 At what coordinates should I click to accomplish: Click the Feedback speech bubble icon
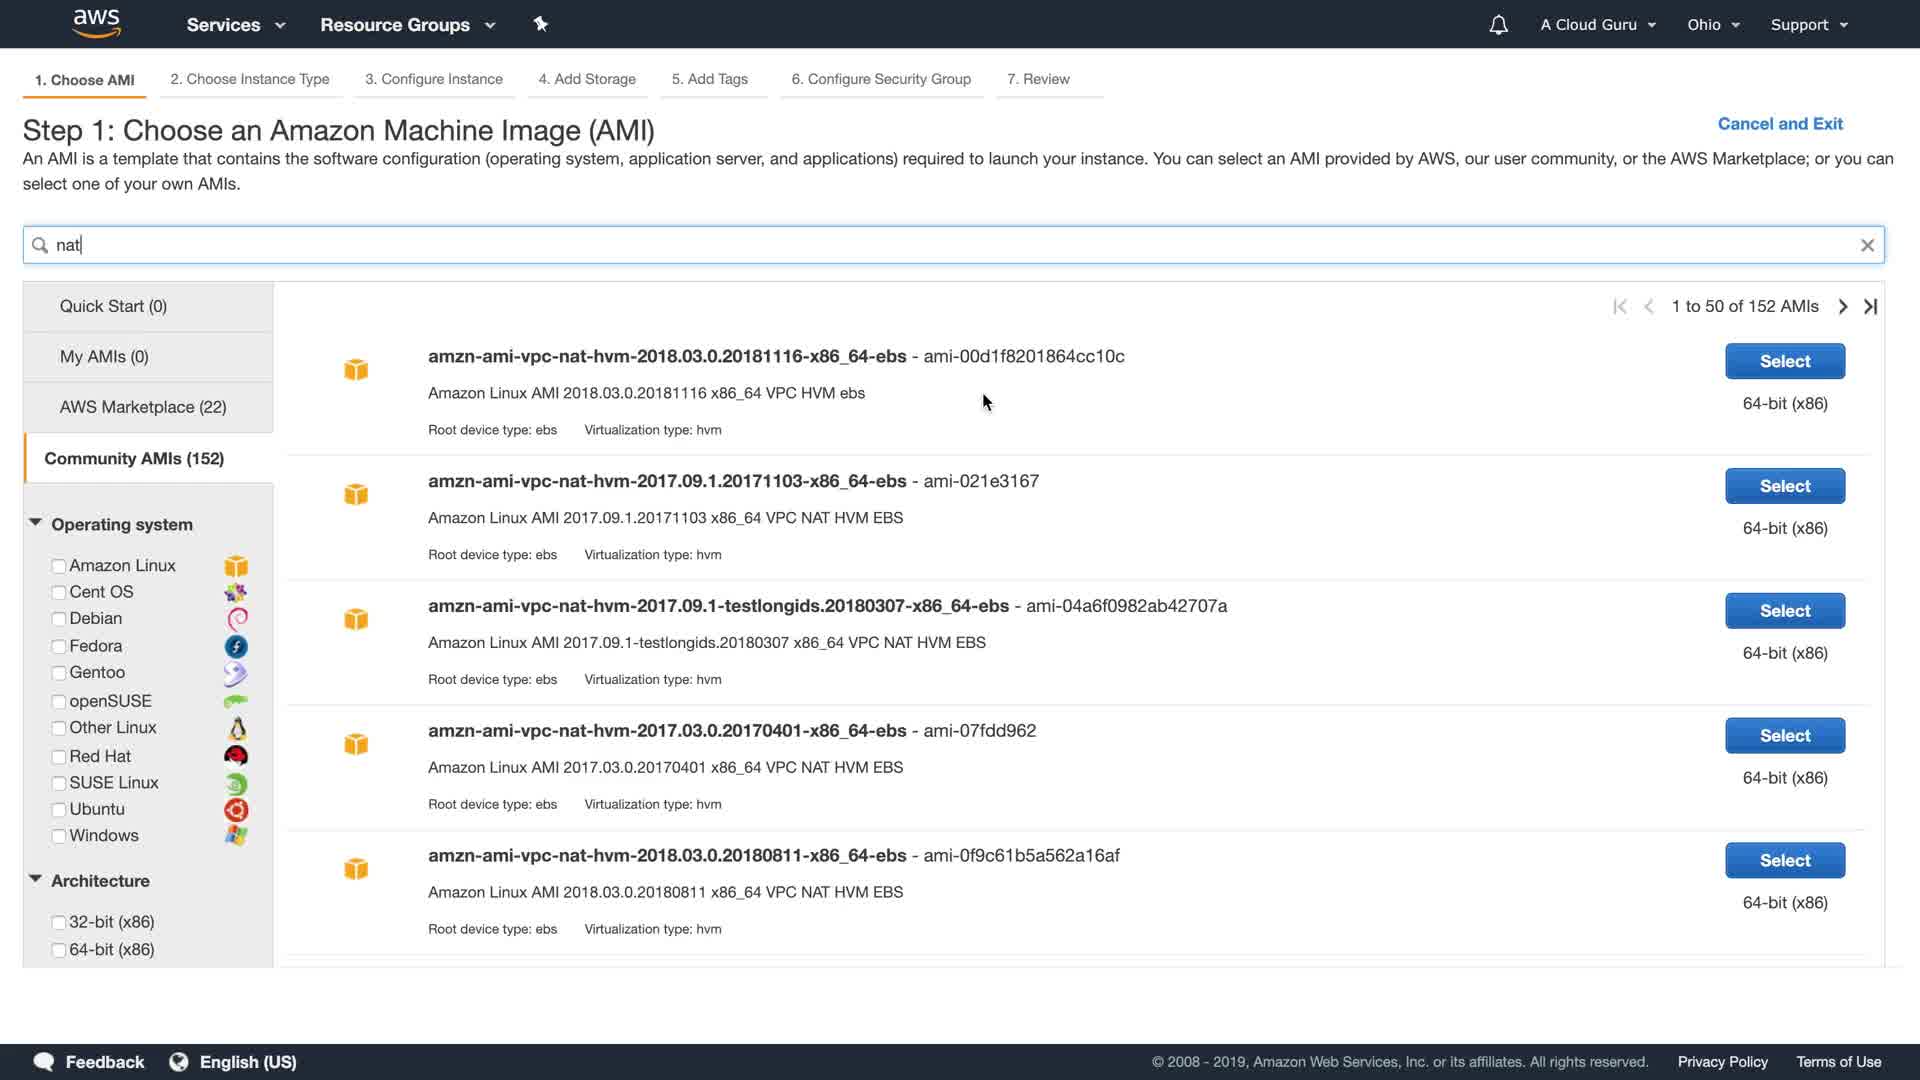pyautogui.click(x=44, y=1062)
